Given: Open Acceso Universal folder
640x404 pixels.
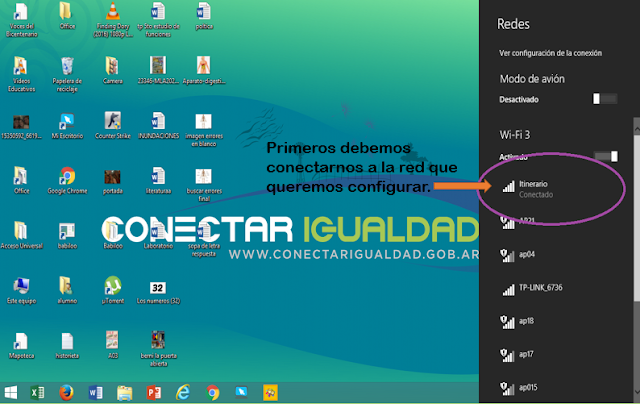Looking at the screenshot, I should (x=21, y=235).
